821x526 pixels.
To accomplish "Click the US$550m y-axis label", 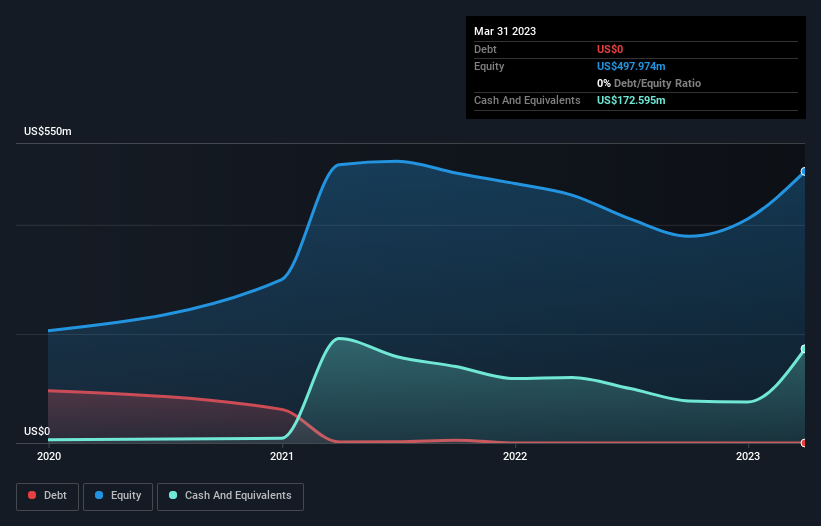I will point(48,131).
